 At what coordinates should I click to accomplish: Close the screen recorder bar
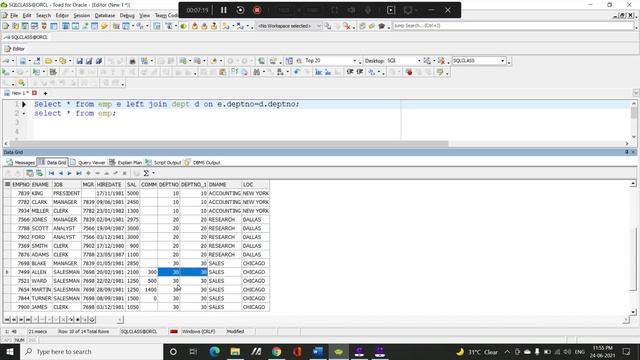tap(448, 10)
